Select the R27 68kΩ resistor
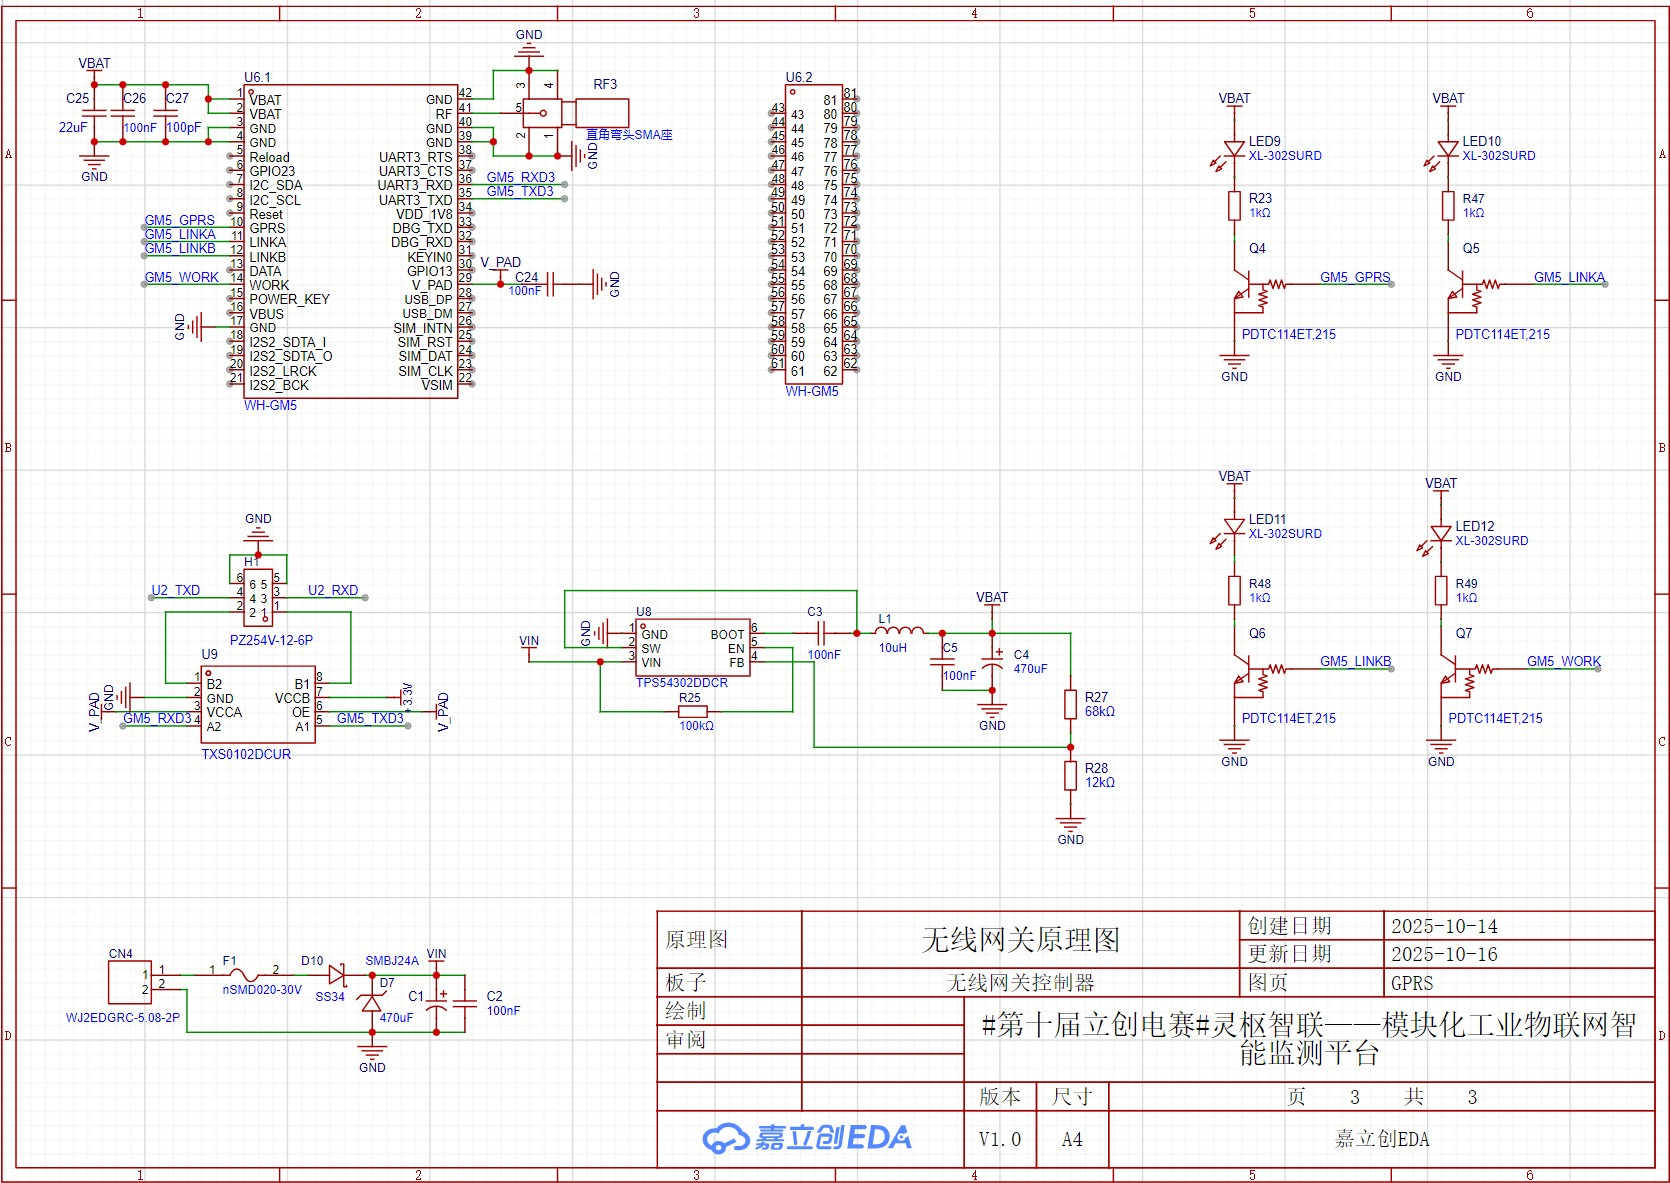The height and width of the screenshot is (1183, 1670). pyautogui.click(x=1070, y=704)
